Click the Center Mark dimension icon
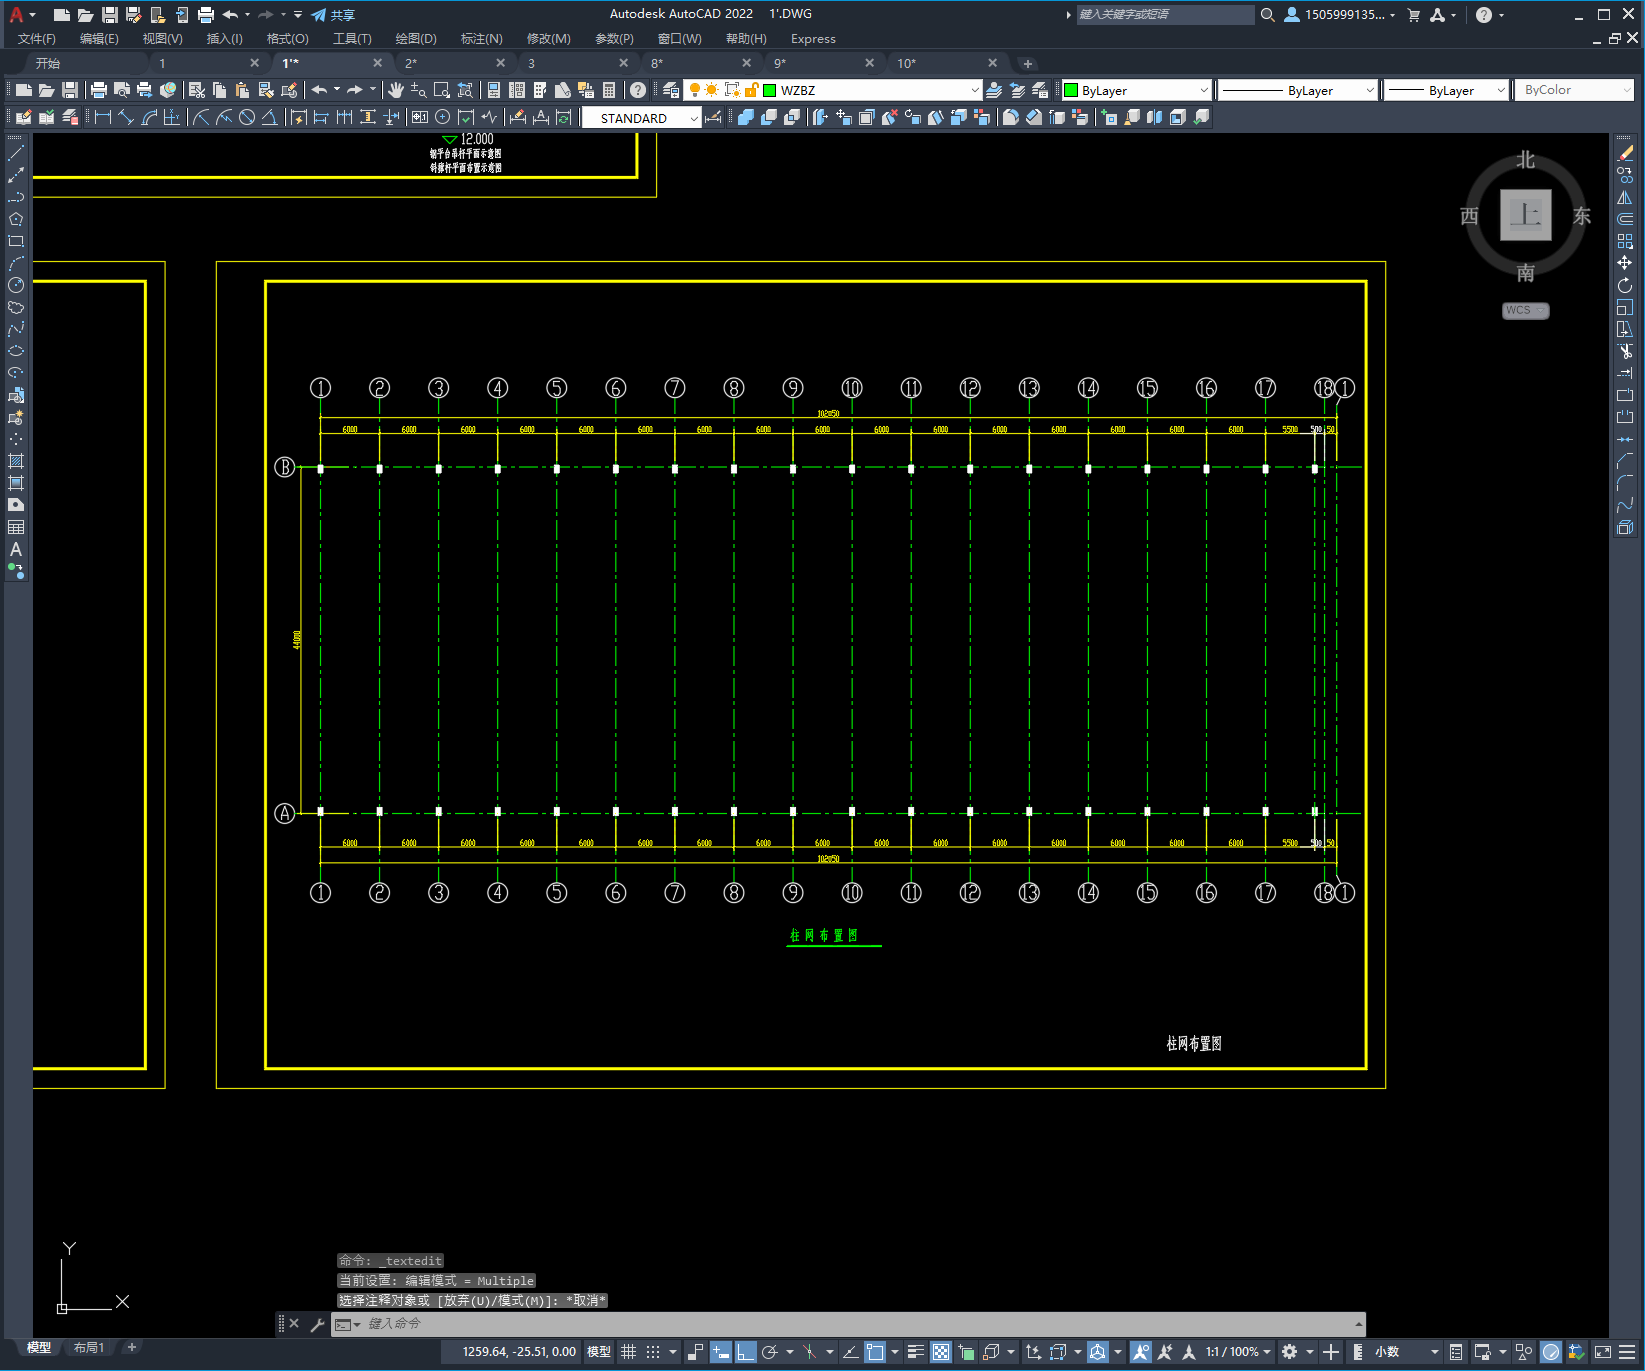The image size is (1645, 1371). 443,117
